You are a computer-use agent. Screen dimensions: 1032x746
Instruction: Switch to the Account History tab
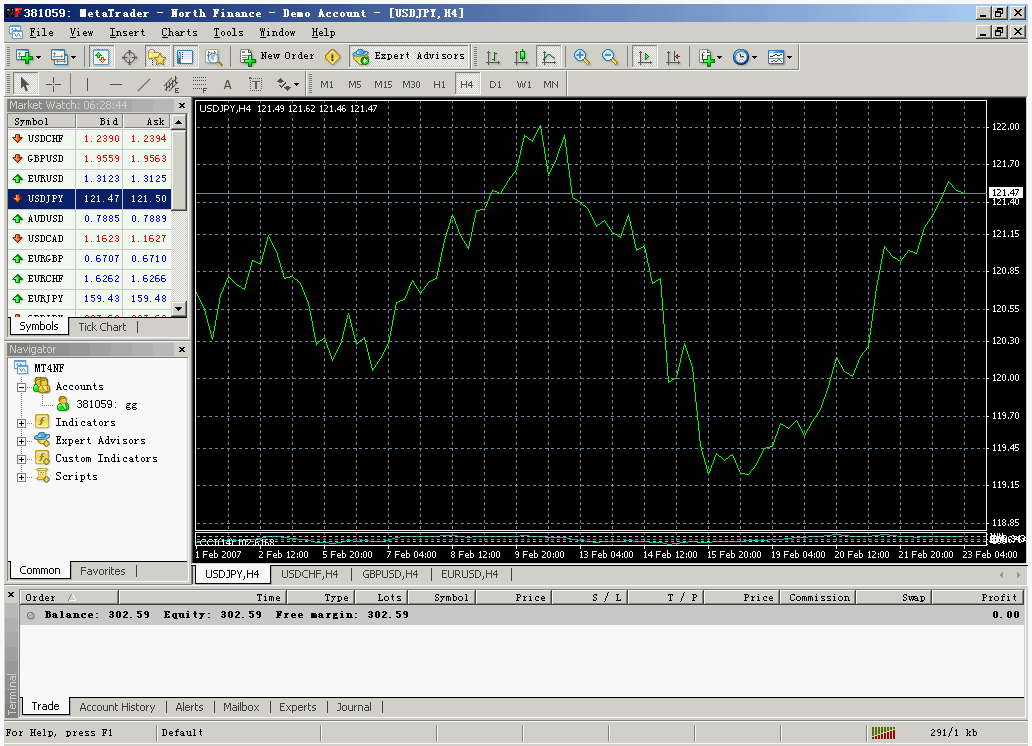[117, 707]
